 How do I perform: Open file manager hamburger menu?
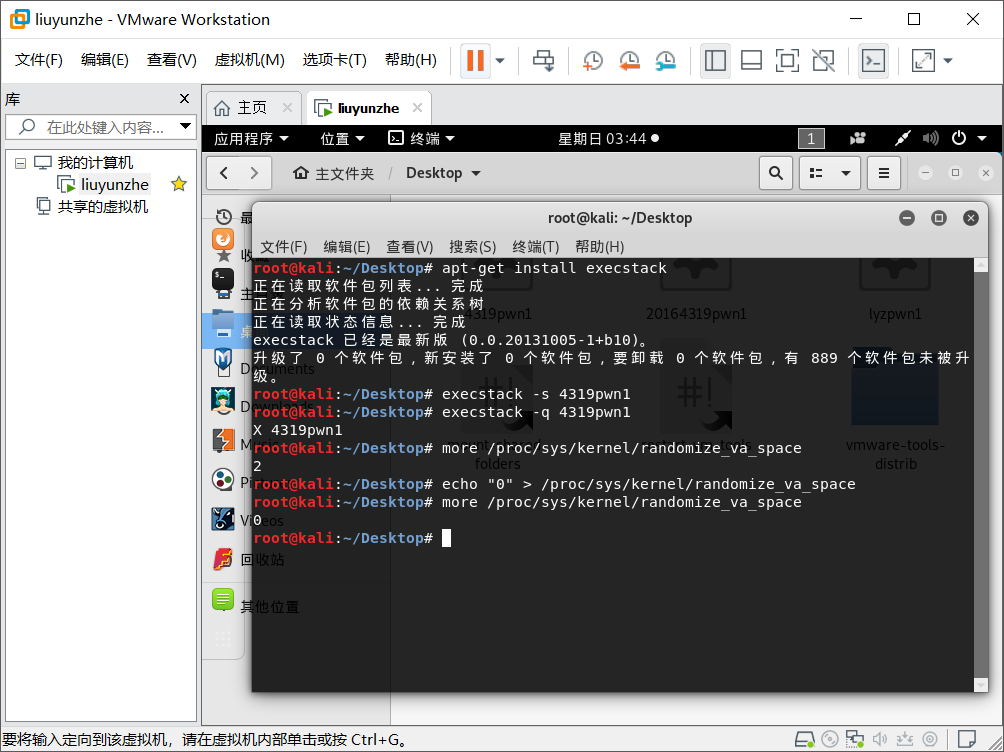coord(884,173)
